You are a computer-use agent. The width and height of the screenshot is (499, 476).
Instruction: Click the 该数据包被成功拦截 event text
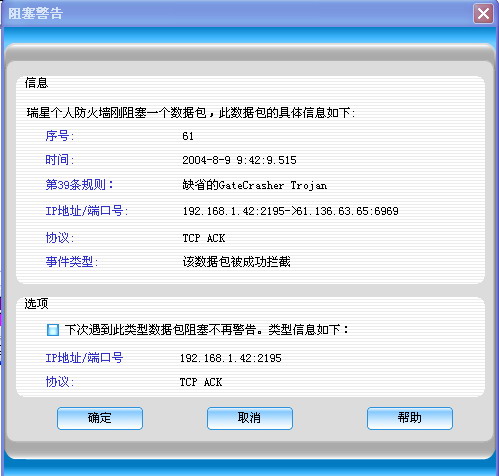[x=236, y=262]
